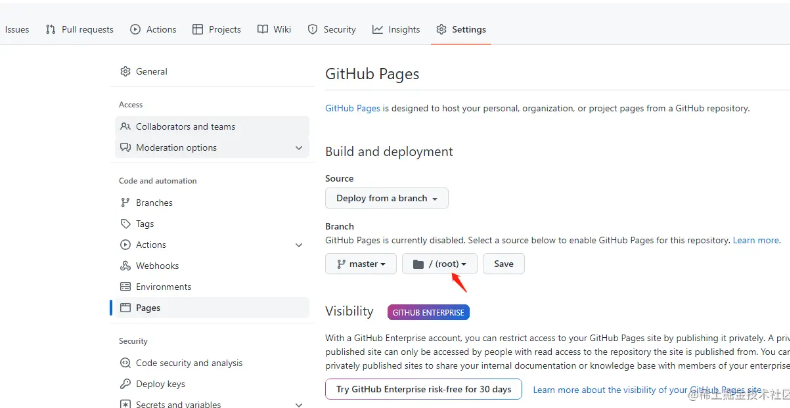Click the Projects table icon
The image size is (790, 408).
point(198,30)
